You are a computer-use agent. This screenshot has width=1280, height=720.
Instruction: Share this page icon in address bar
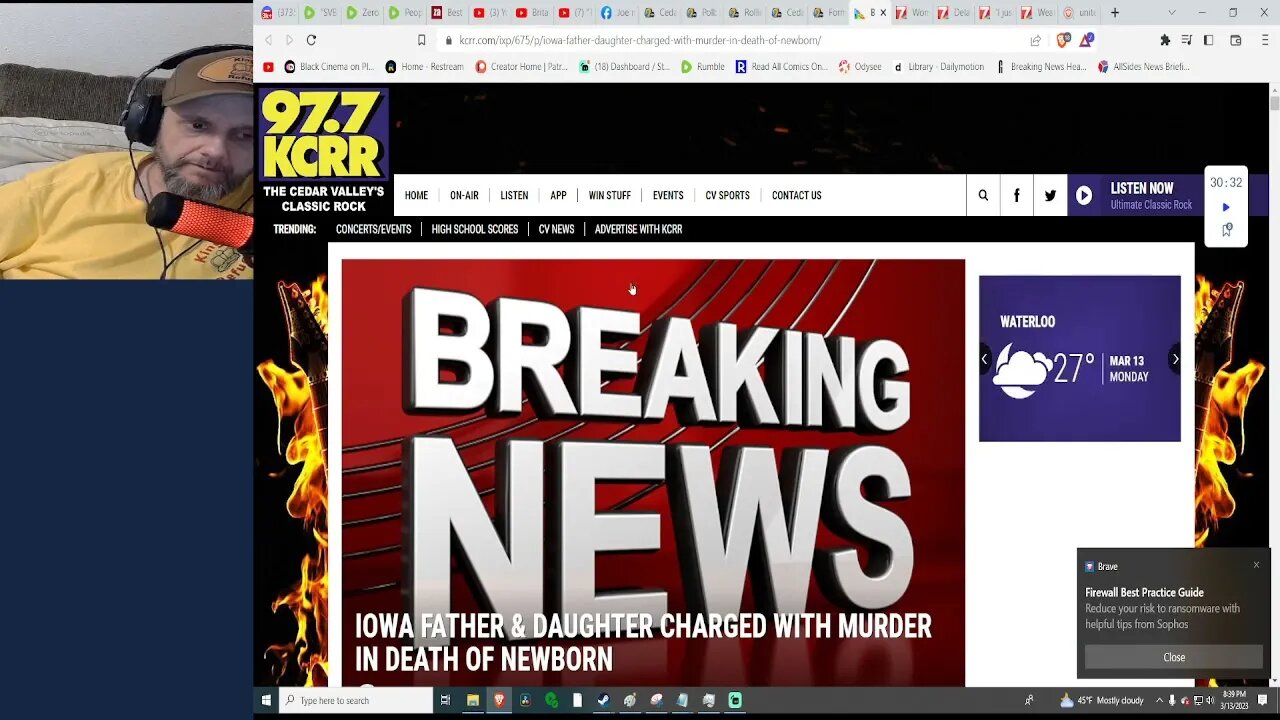[1035, 40]
